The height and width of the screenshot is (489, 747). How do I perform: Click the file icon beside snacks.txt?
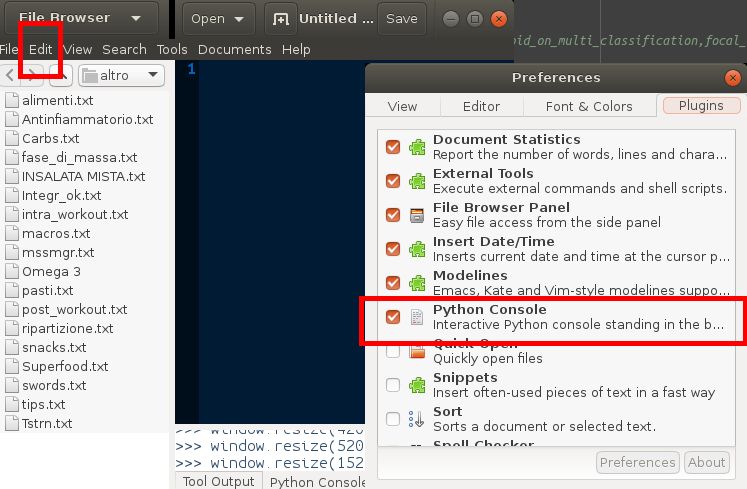12,347
